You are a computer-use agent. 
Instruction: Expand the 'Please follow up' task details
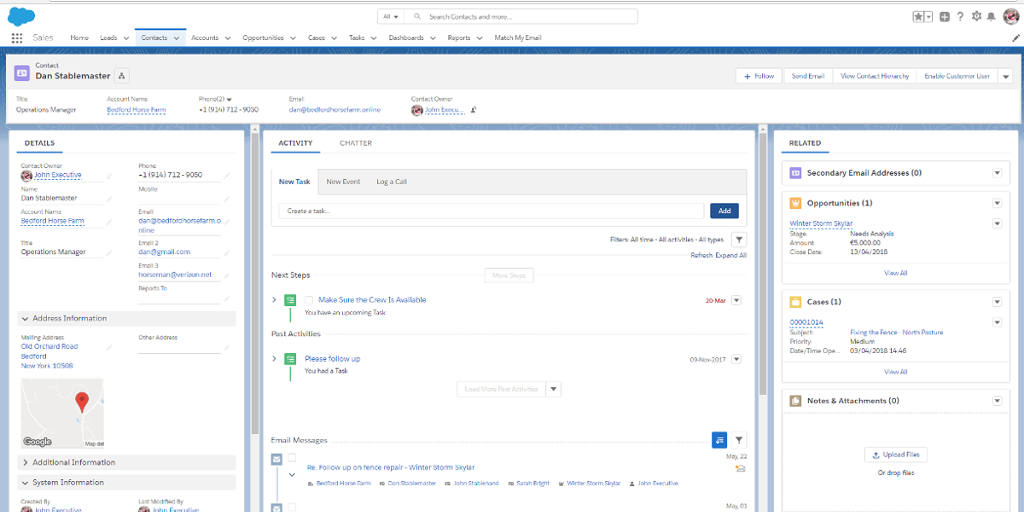point(275,358)
